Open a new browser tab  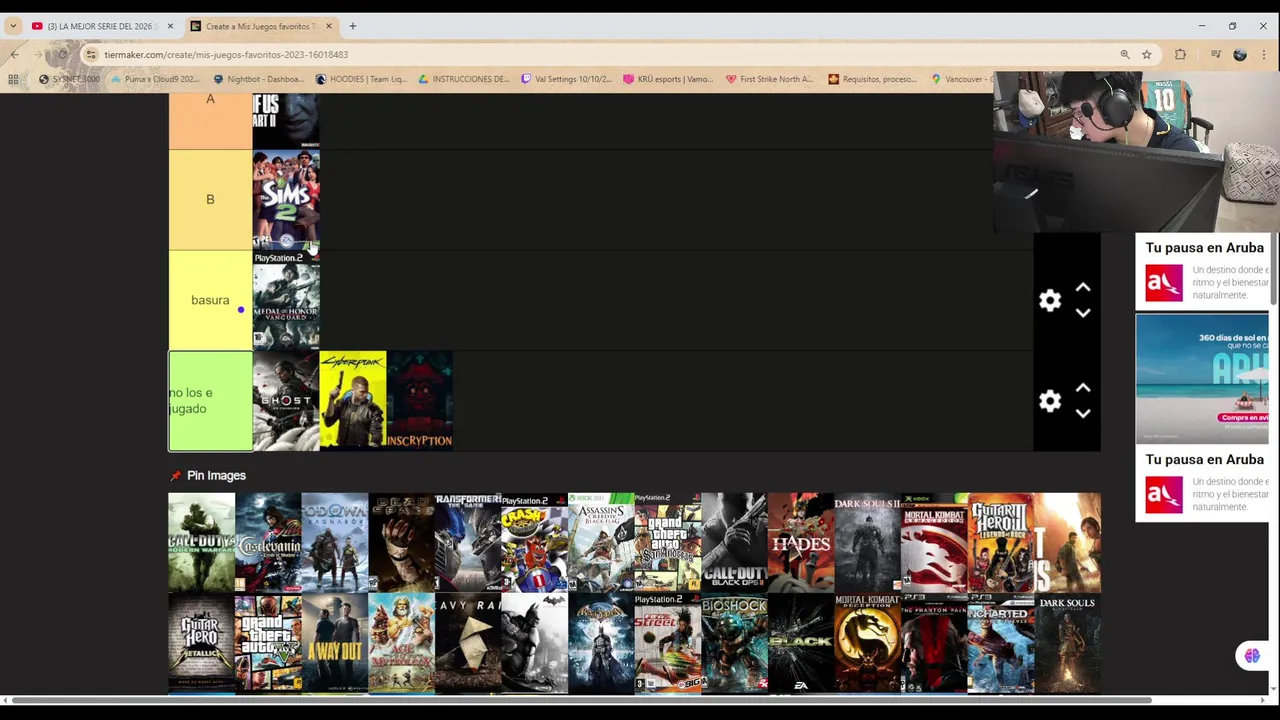(x=352, y=26)
